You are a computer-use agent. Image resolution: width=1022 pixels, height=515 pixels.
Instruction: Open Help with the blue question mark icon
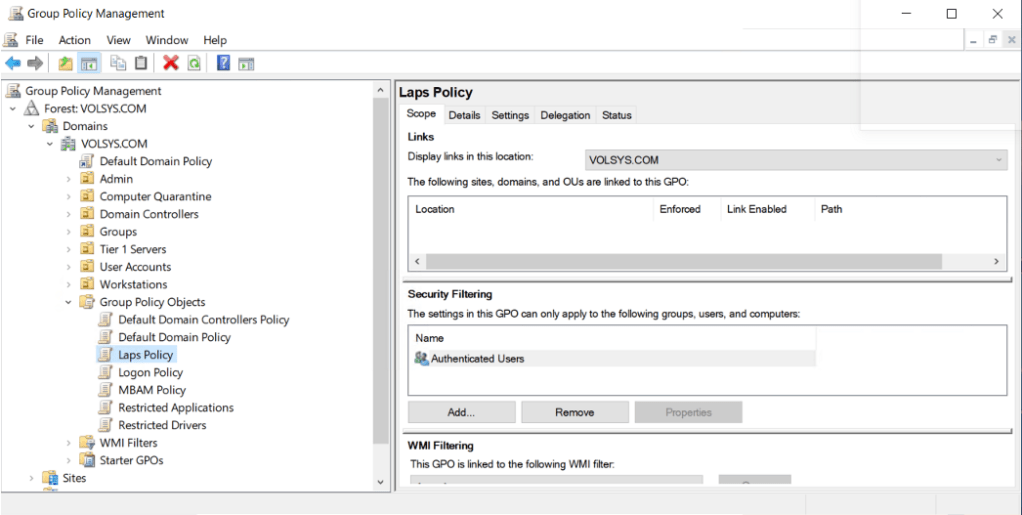point(224,63)
